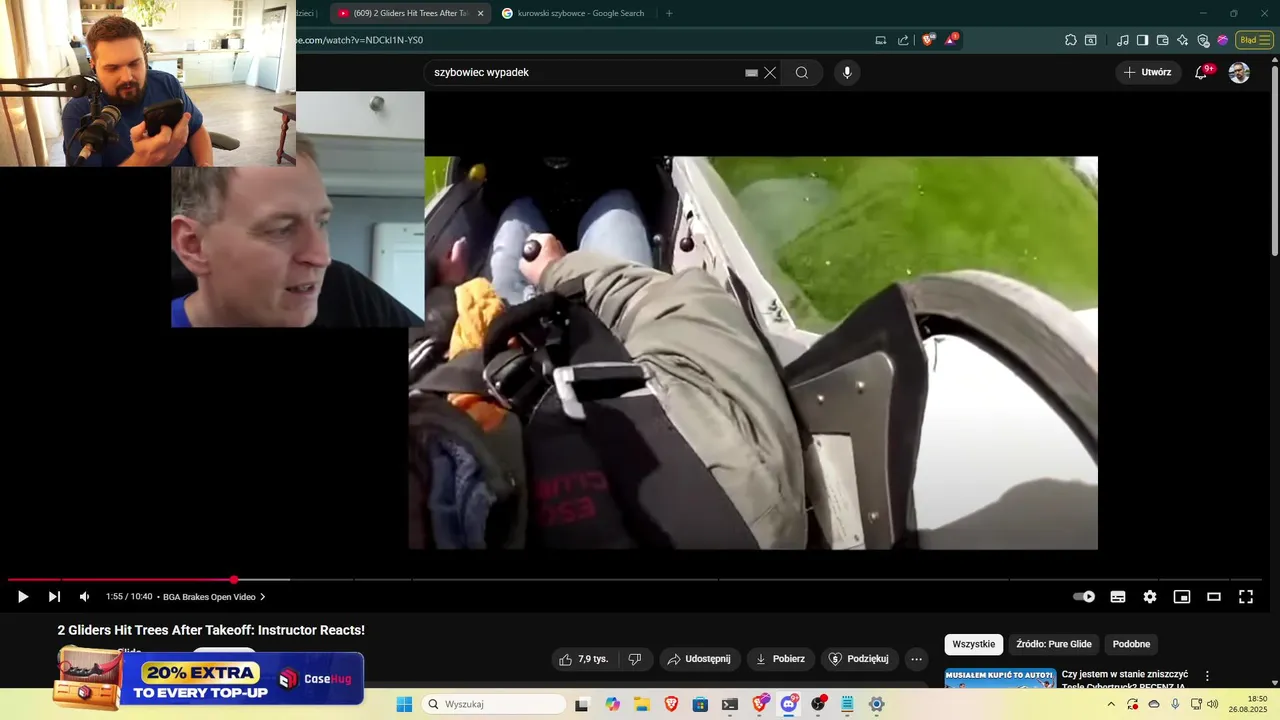Open the Brave Wallet icon
Image resolution: width=1280 pixels, height=720 pixels.
(1163, 40)
